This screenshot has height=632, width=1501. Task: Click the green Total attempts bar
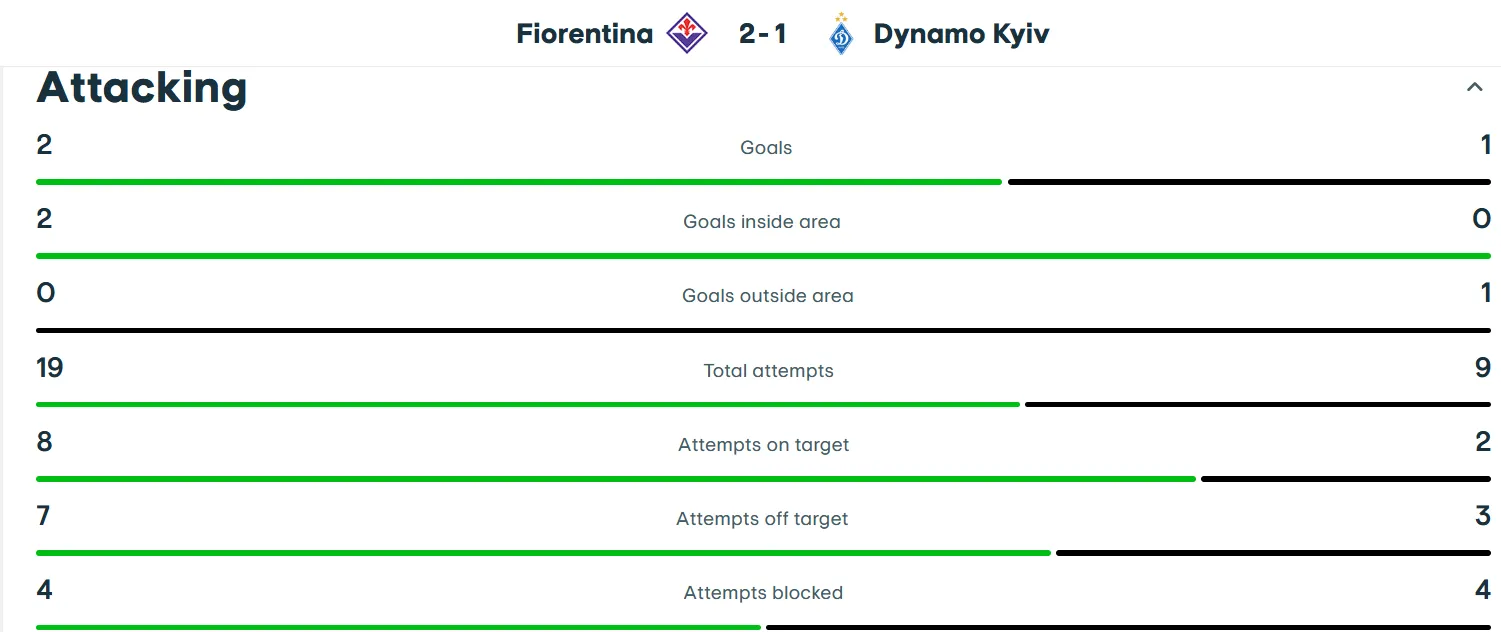(527, 404)
